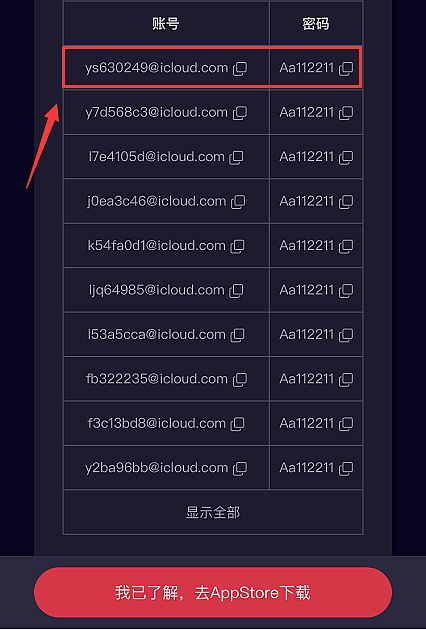Copy the j0ea3c46@icloud.com account

coord(238,202)
